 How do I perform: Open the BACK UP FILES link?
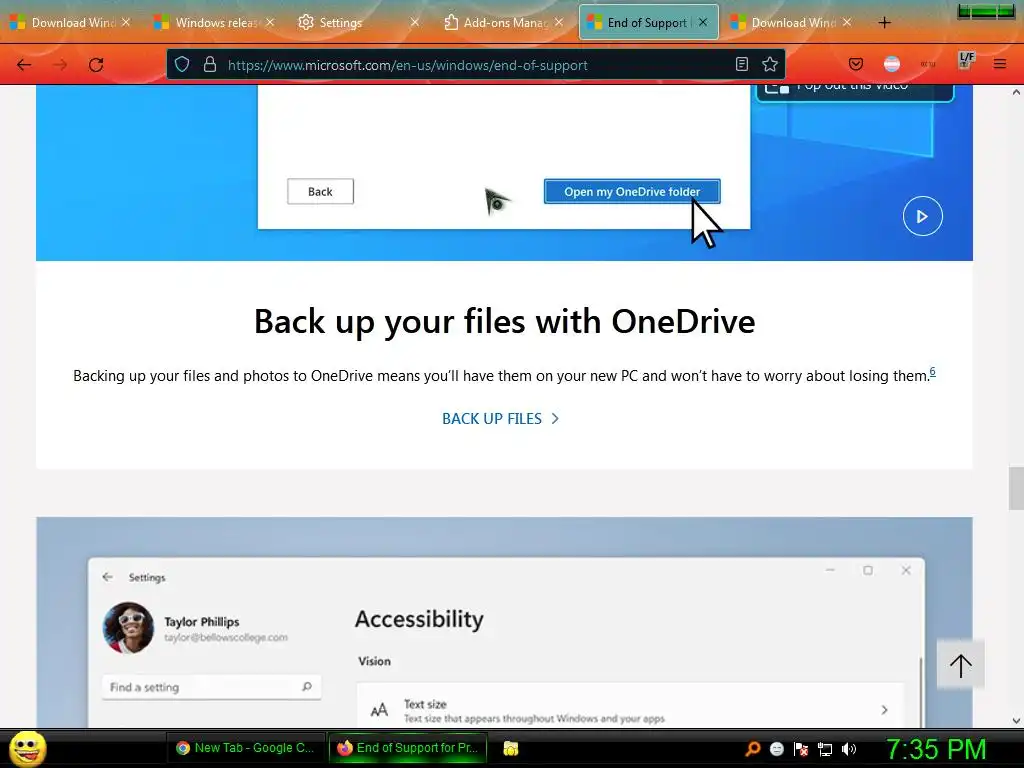tap(500, 419)
